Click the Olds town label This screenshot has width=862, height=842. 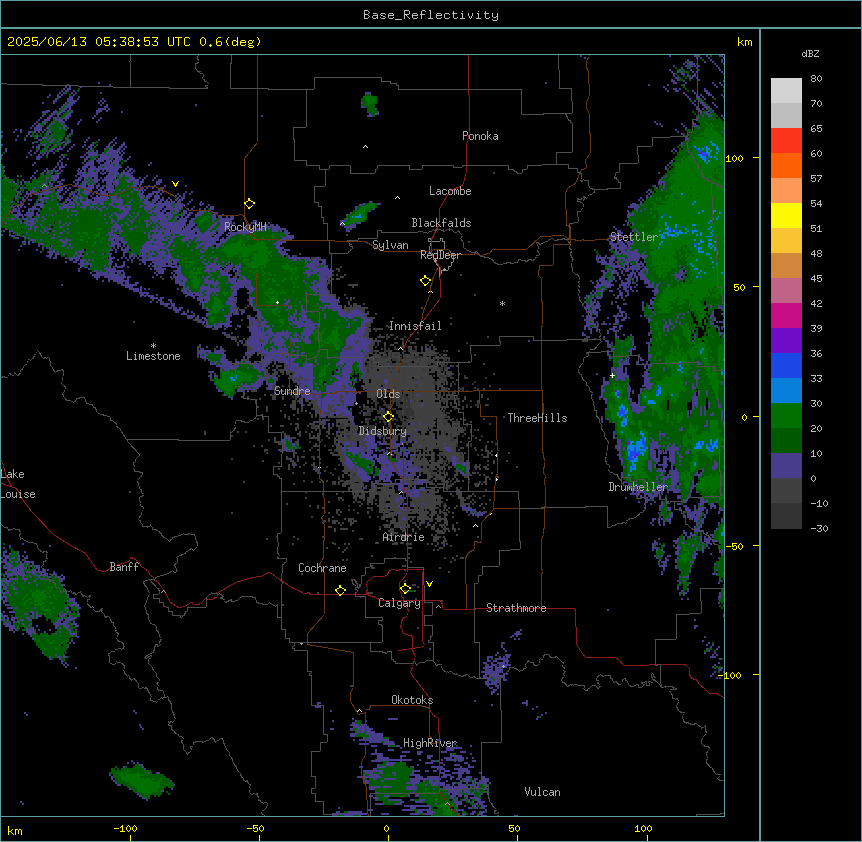coord(388,394)
